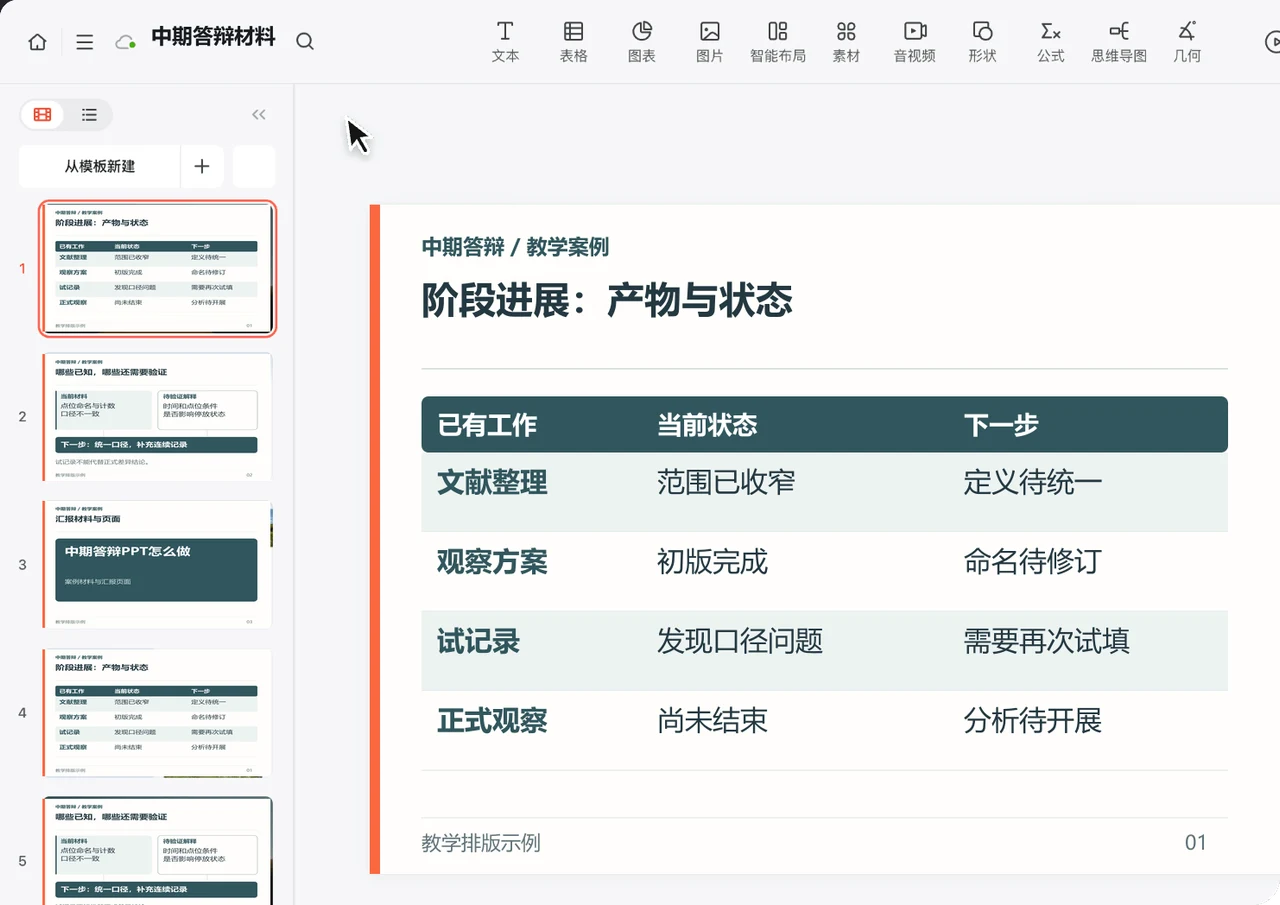This screenshot has width=1280, height=905.
Task: Insert a text box (文本)
Action: click(505, 42)
